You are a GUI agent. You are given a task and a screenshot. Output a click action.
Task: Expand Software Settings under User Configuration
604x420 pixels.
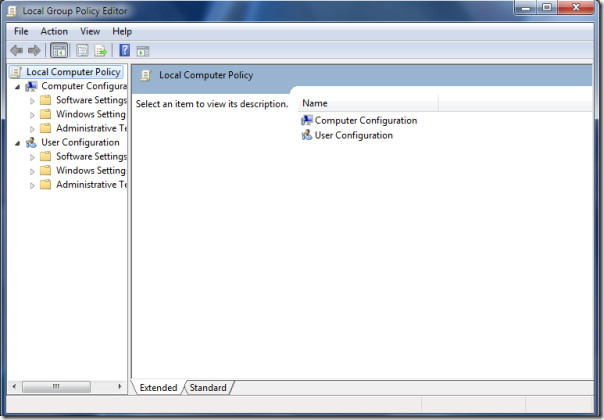pyautogui.click(x=32, y=157)
